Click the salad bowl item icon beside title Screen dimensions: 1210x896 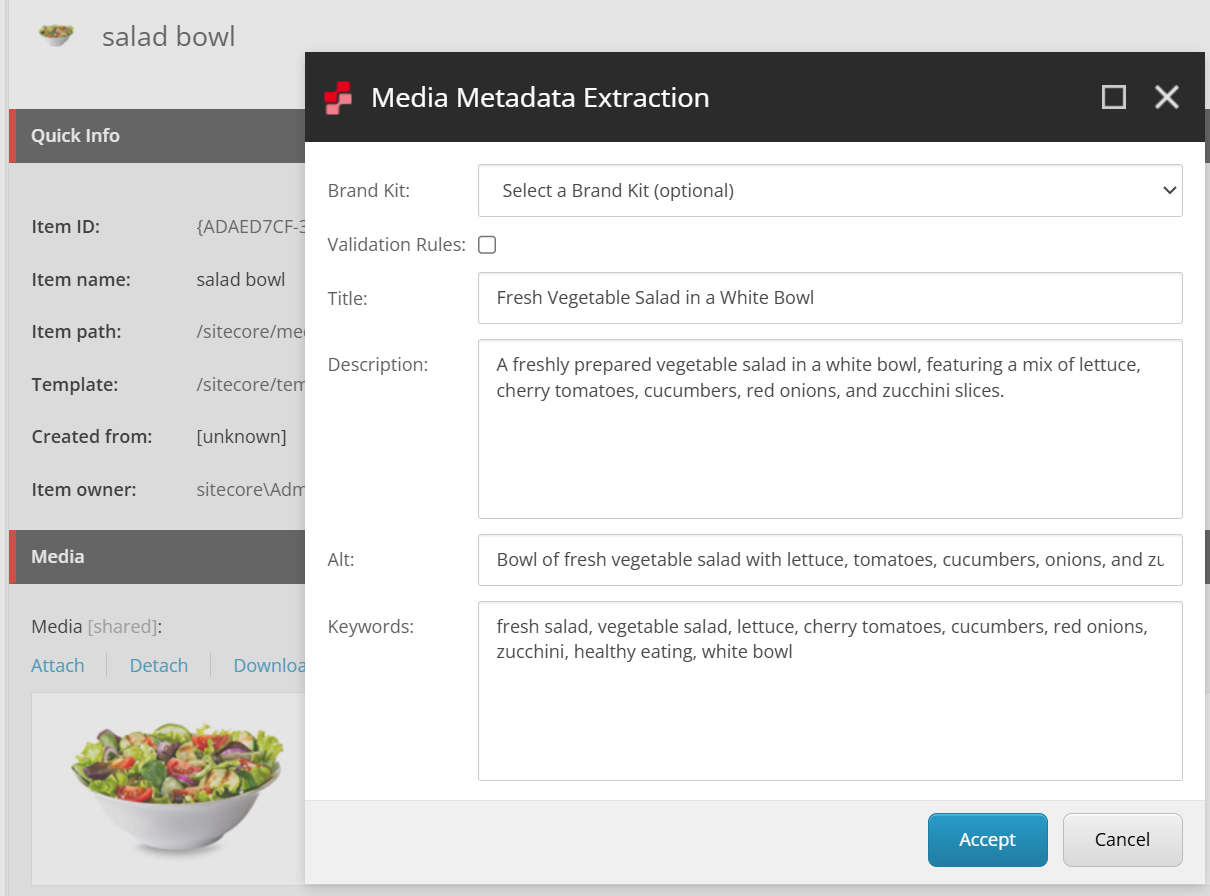click(x=55, y=35)
